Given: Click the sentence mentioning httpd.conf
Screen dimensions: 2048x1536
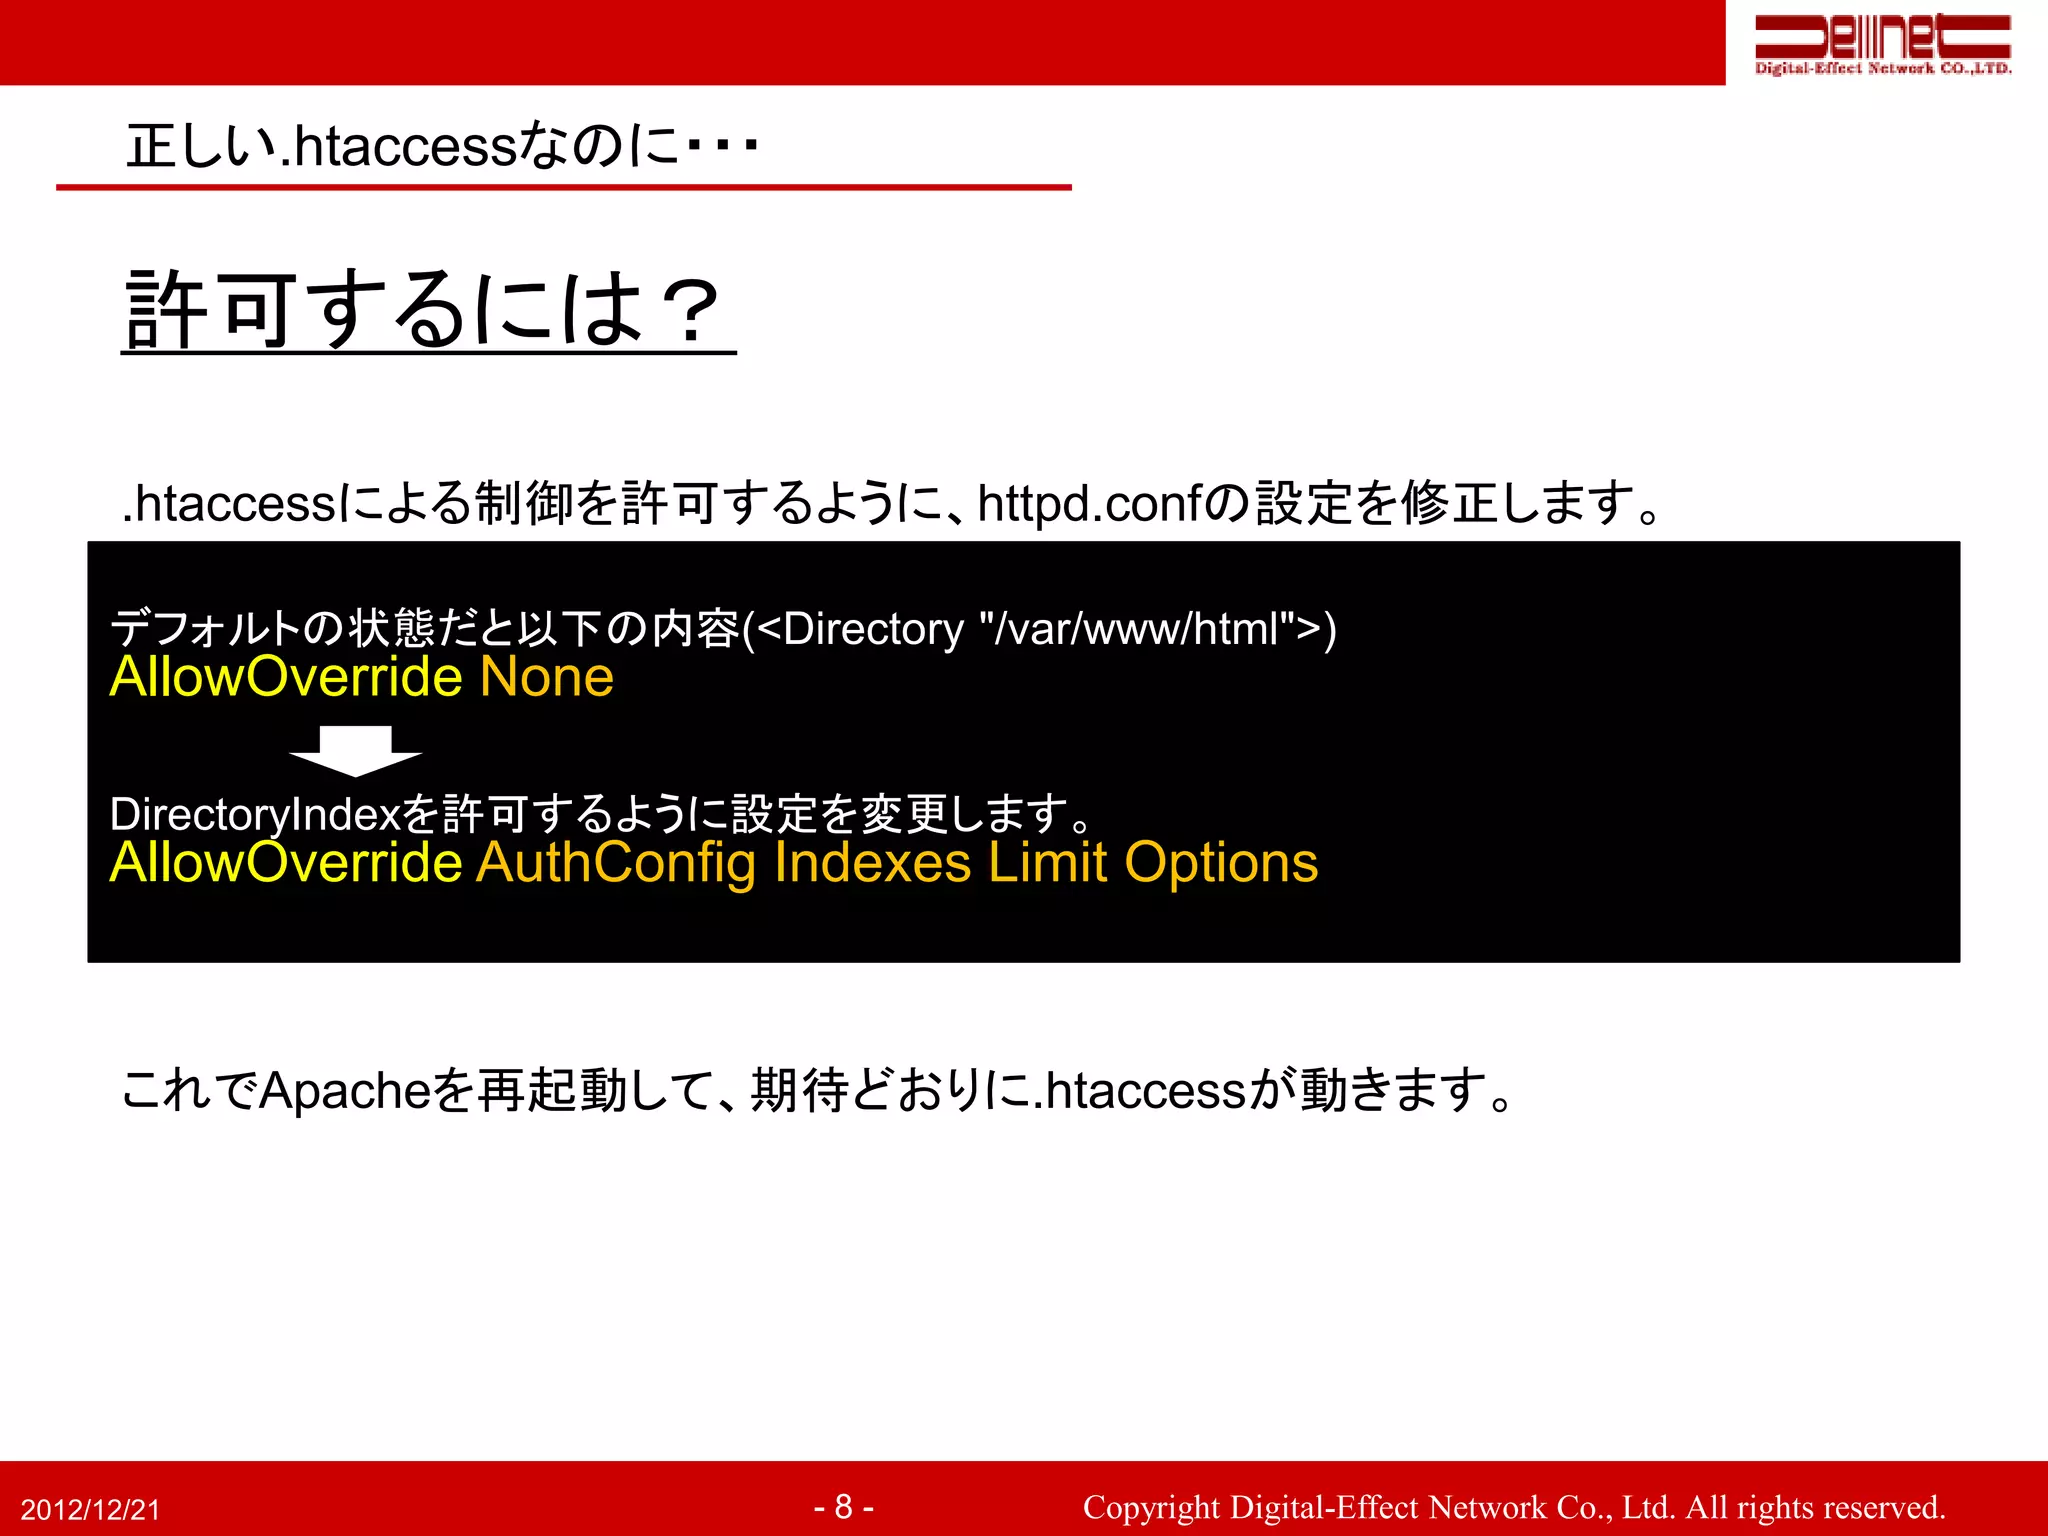Looking at the screenshot, I should [890, 503].
